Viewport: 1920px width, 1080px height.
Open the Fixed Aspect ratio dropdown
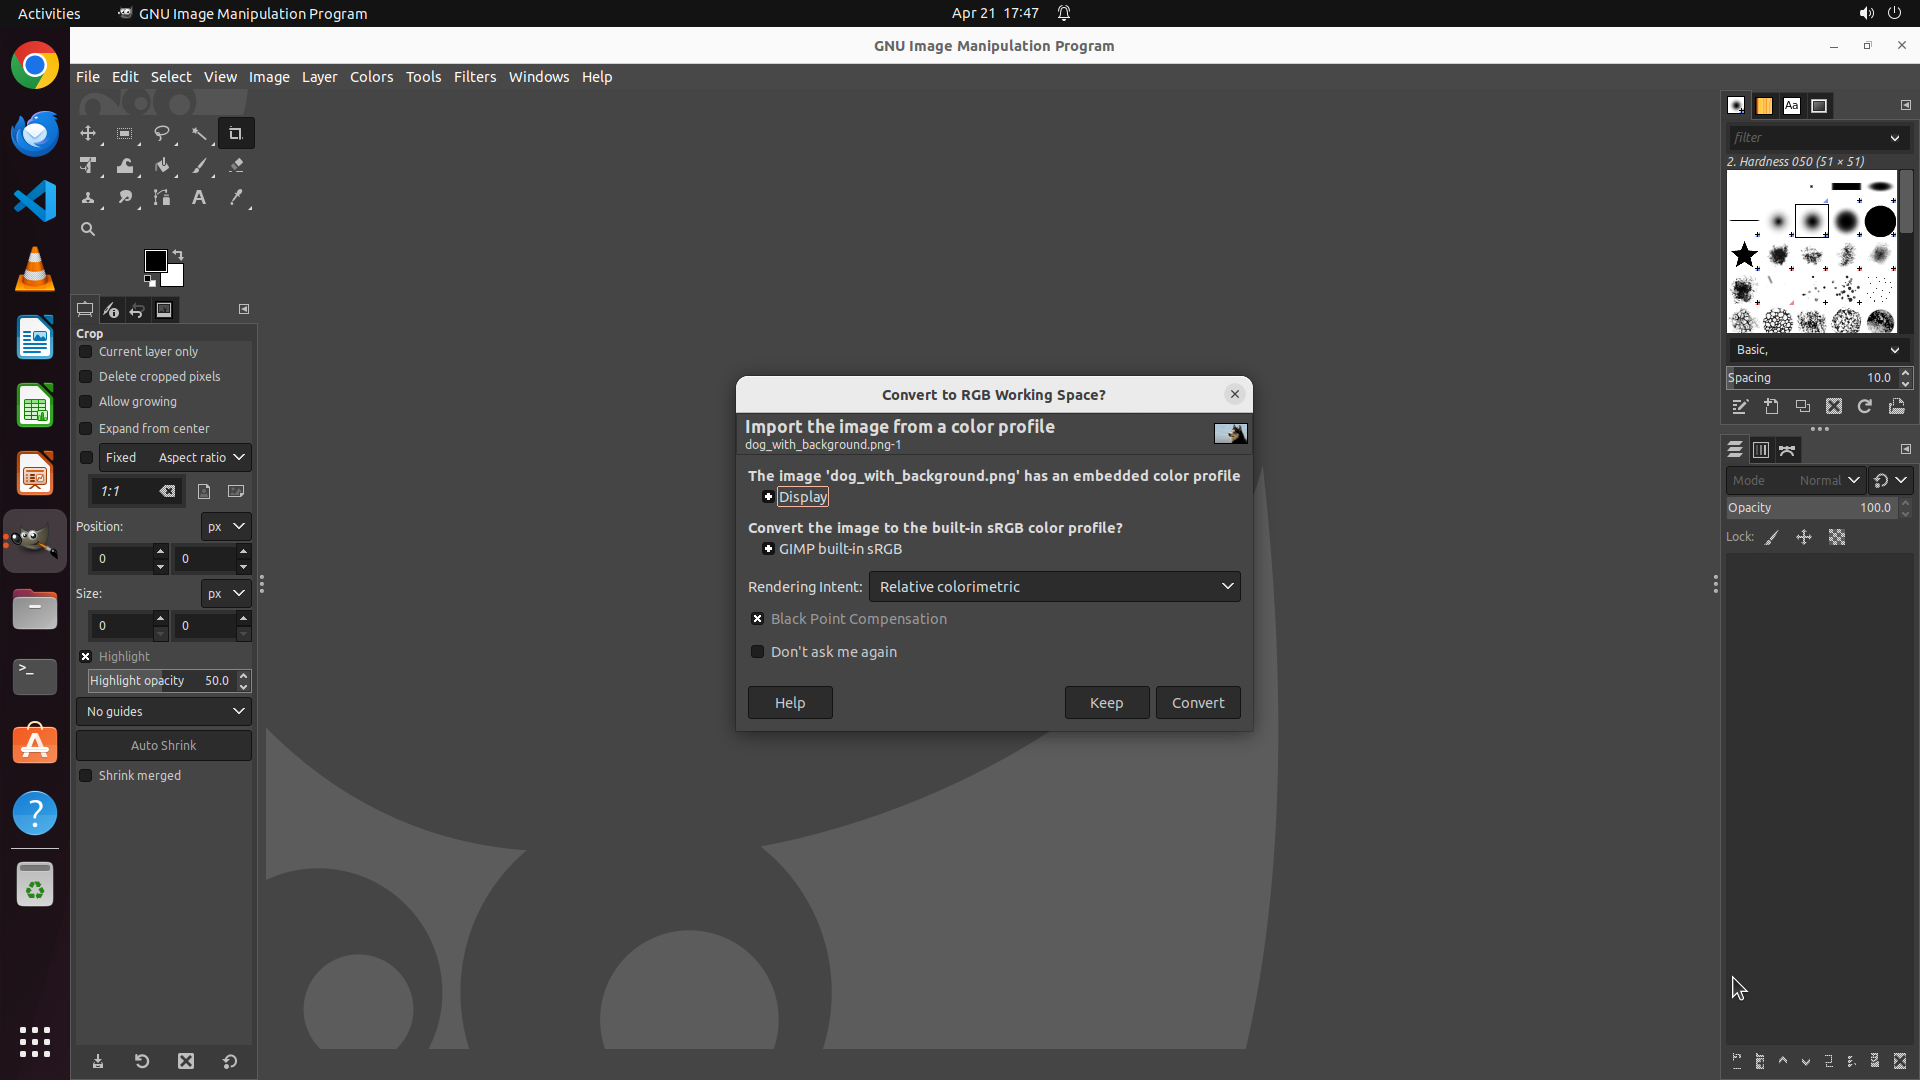(175, 457)
